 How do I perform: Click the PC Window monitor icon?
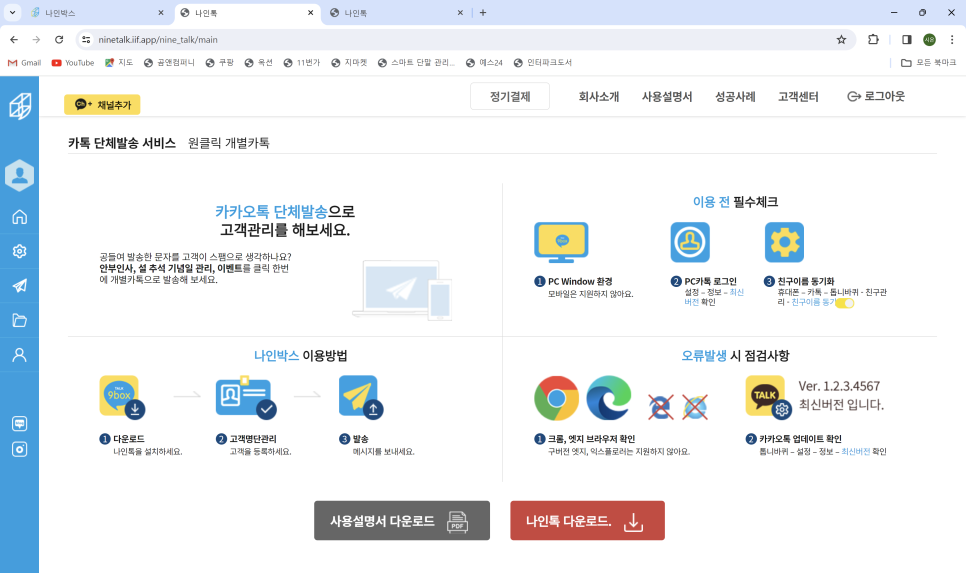(561, 243)
